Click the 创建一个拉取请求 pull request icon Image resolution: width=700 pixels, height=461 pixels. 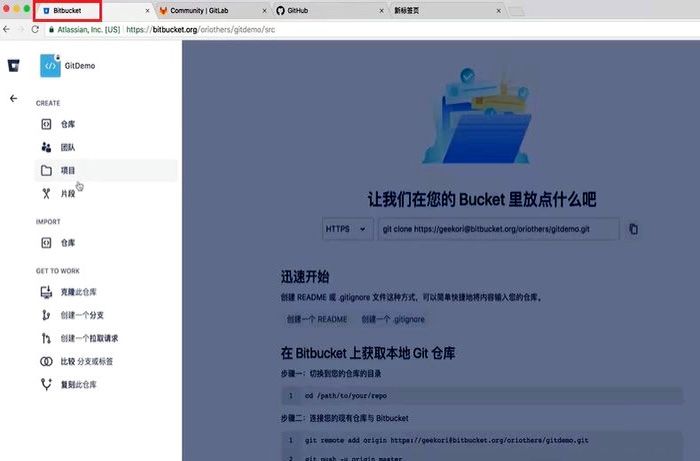(46, 338)
